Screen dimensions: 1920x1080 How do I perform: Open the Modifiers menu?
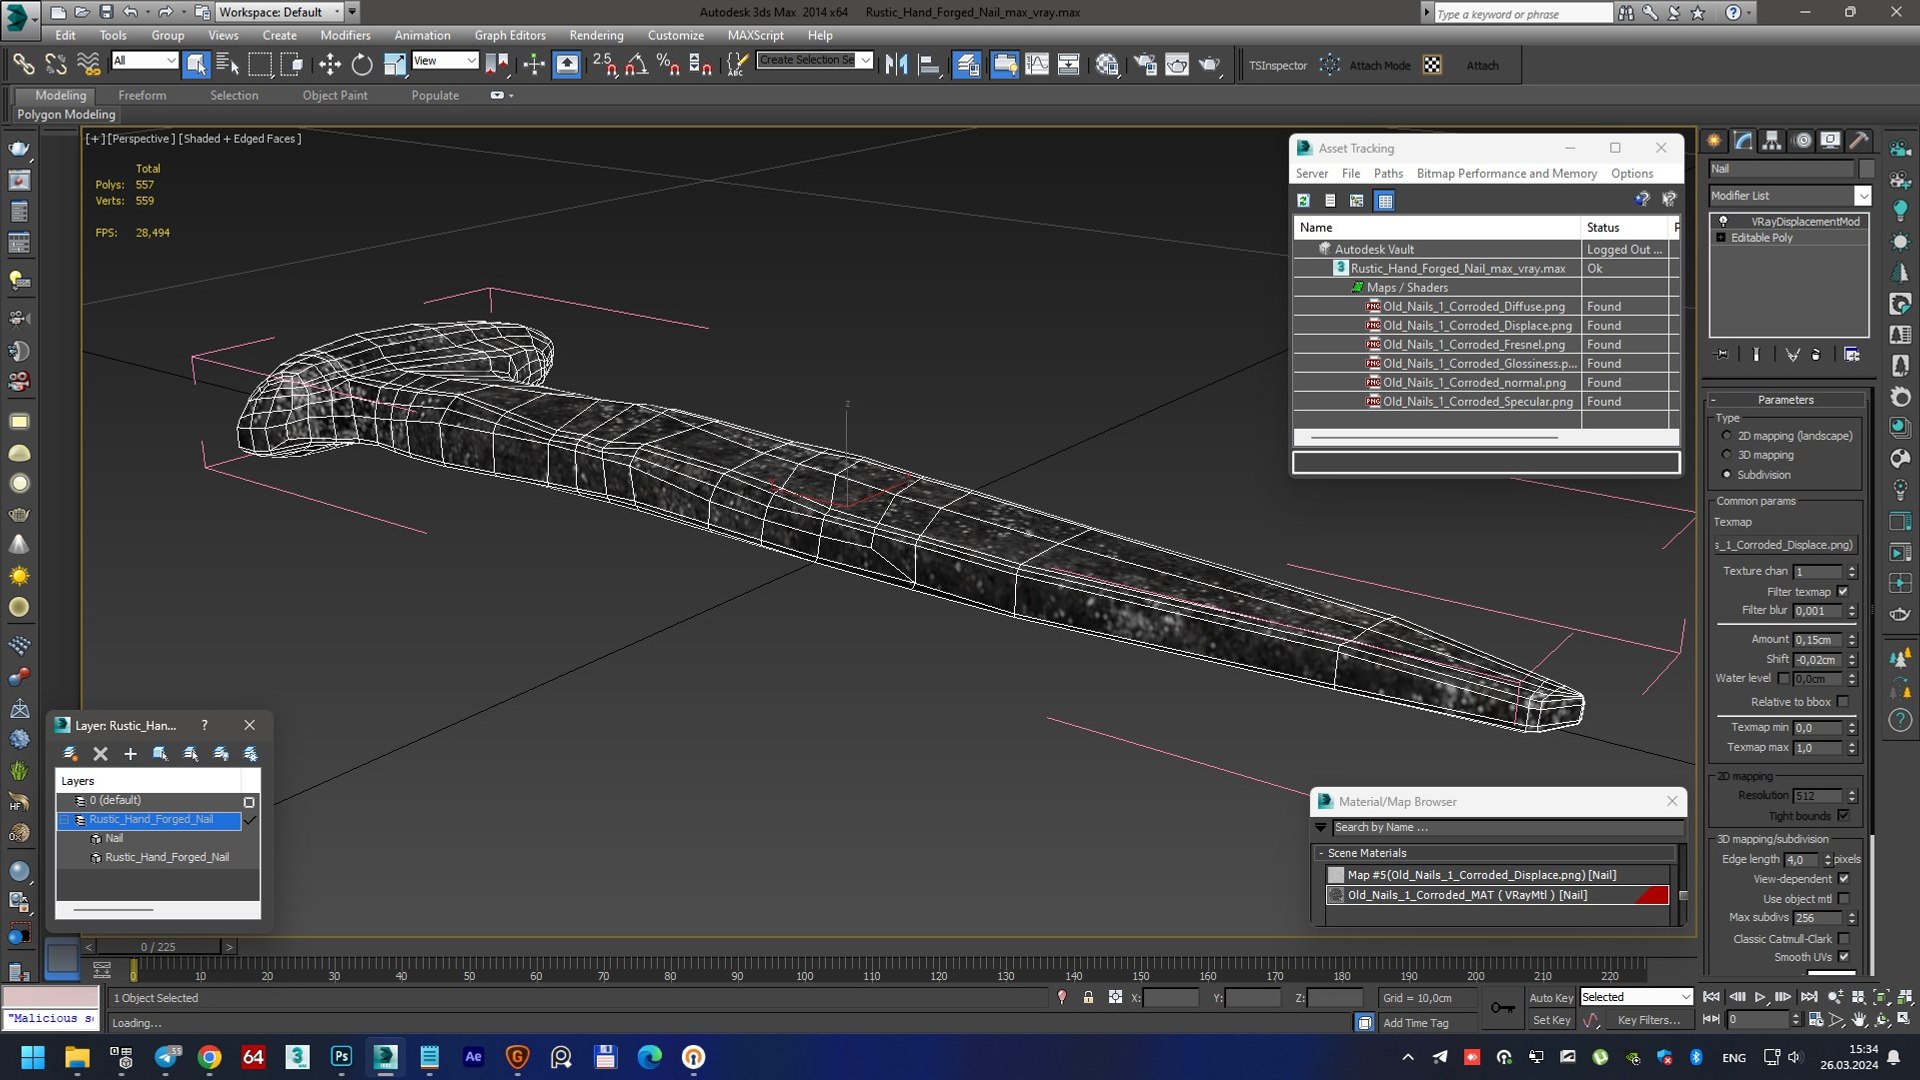345,35
